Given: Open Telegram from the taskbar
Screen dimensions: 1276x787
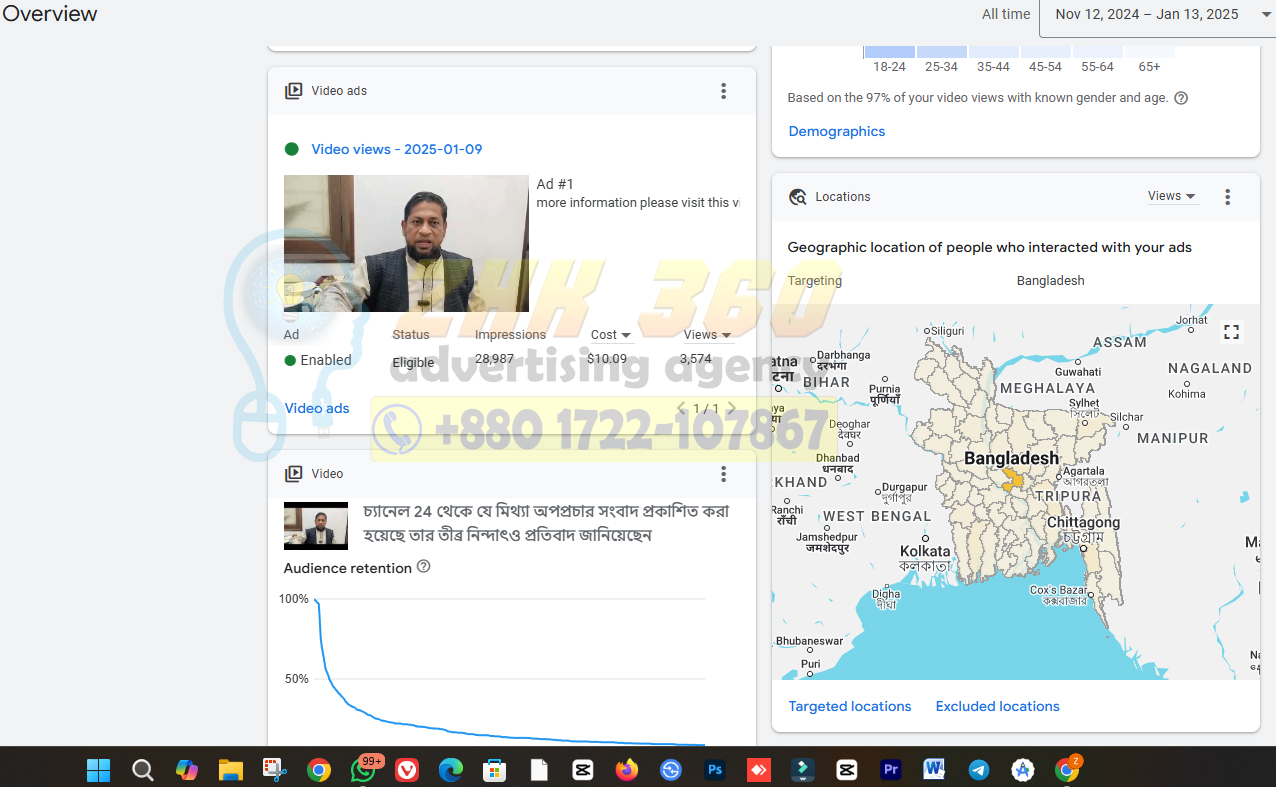Looking at the screenshot, I should pyautogui.click(x=979, y=770).
